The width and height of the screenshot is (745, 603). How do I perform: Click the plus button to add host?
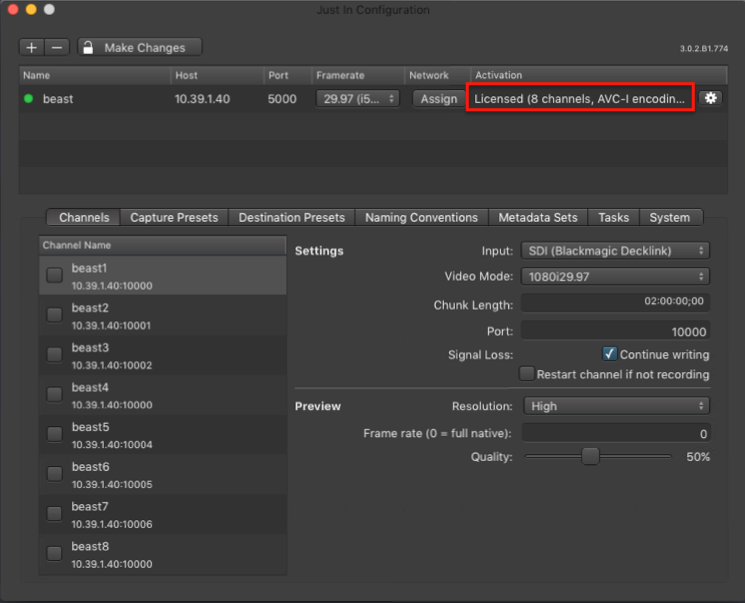(x=32, y=48)
